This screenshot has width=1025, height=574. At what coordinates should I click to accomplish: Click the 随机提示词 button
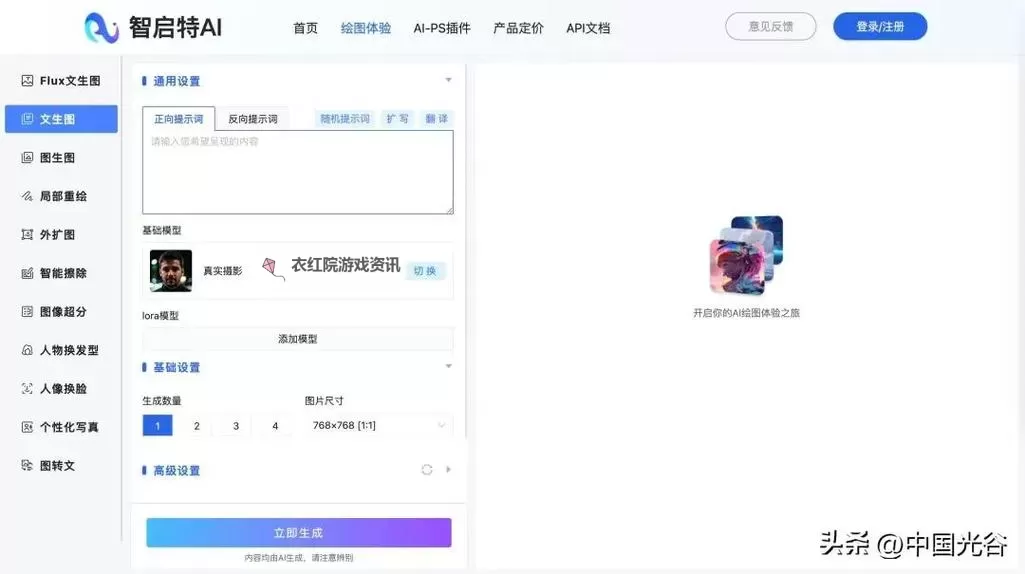(x=345, y=118)
